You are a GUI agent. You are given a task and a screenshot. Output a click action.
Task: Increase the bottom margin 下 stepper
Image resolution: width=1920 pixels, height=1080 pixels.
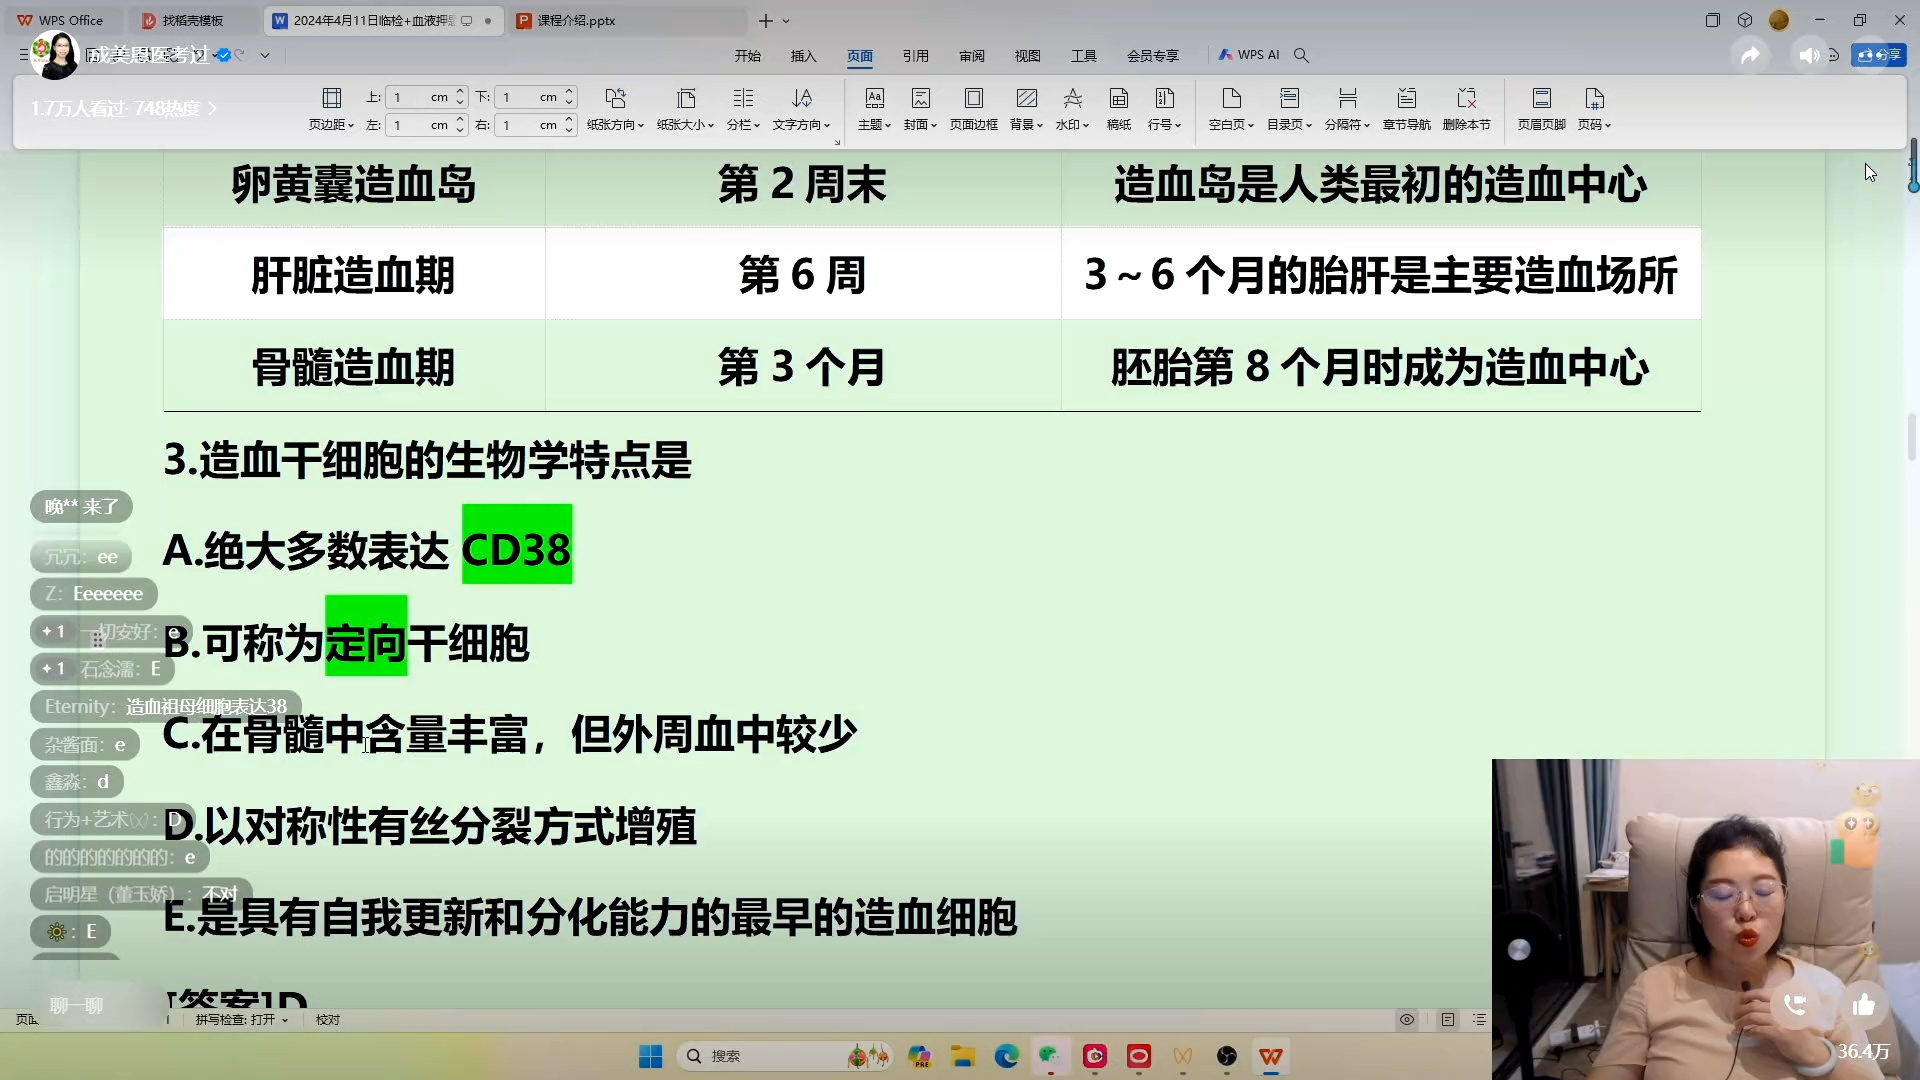click(569, 92)
